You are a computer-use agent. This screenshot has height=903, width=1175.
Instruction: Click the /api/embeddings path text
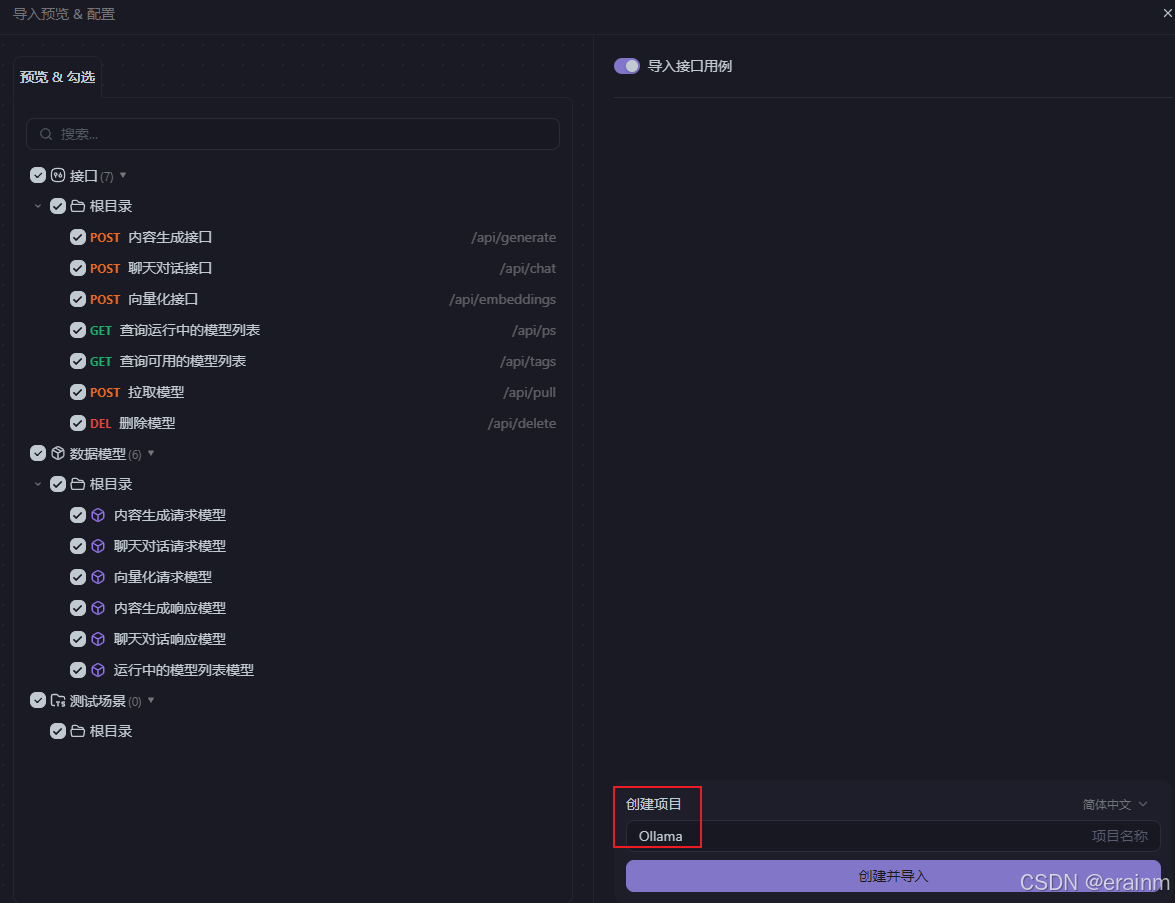click(502, 299)
